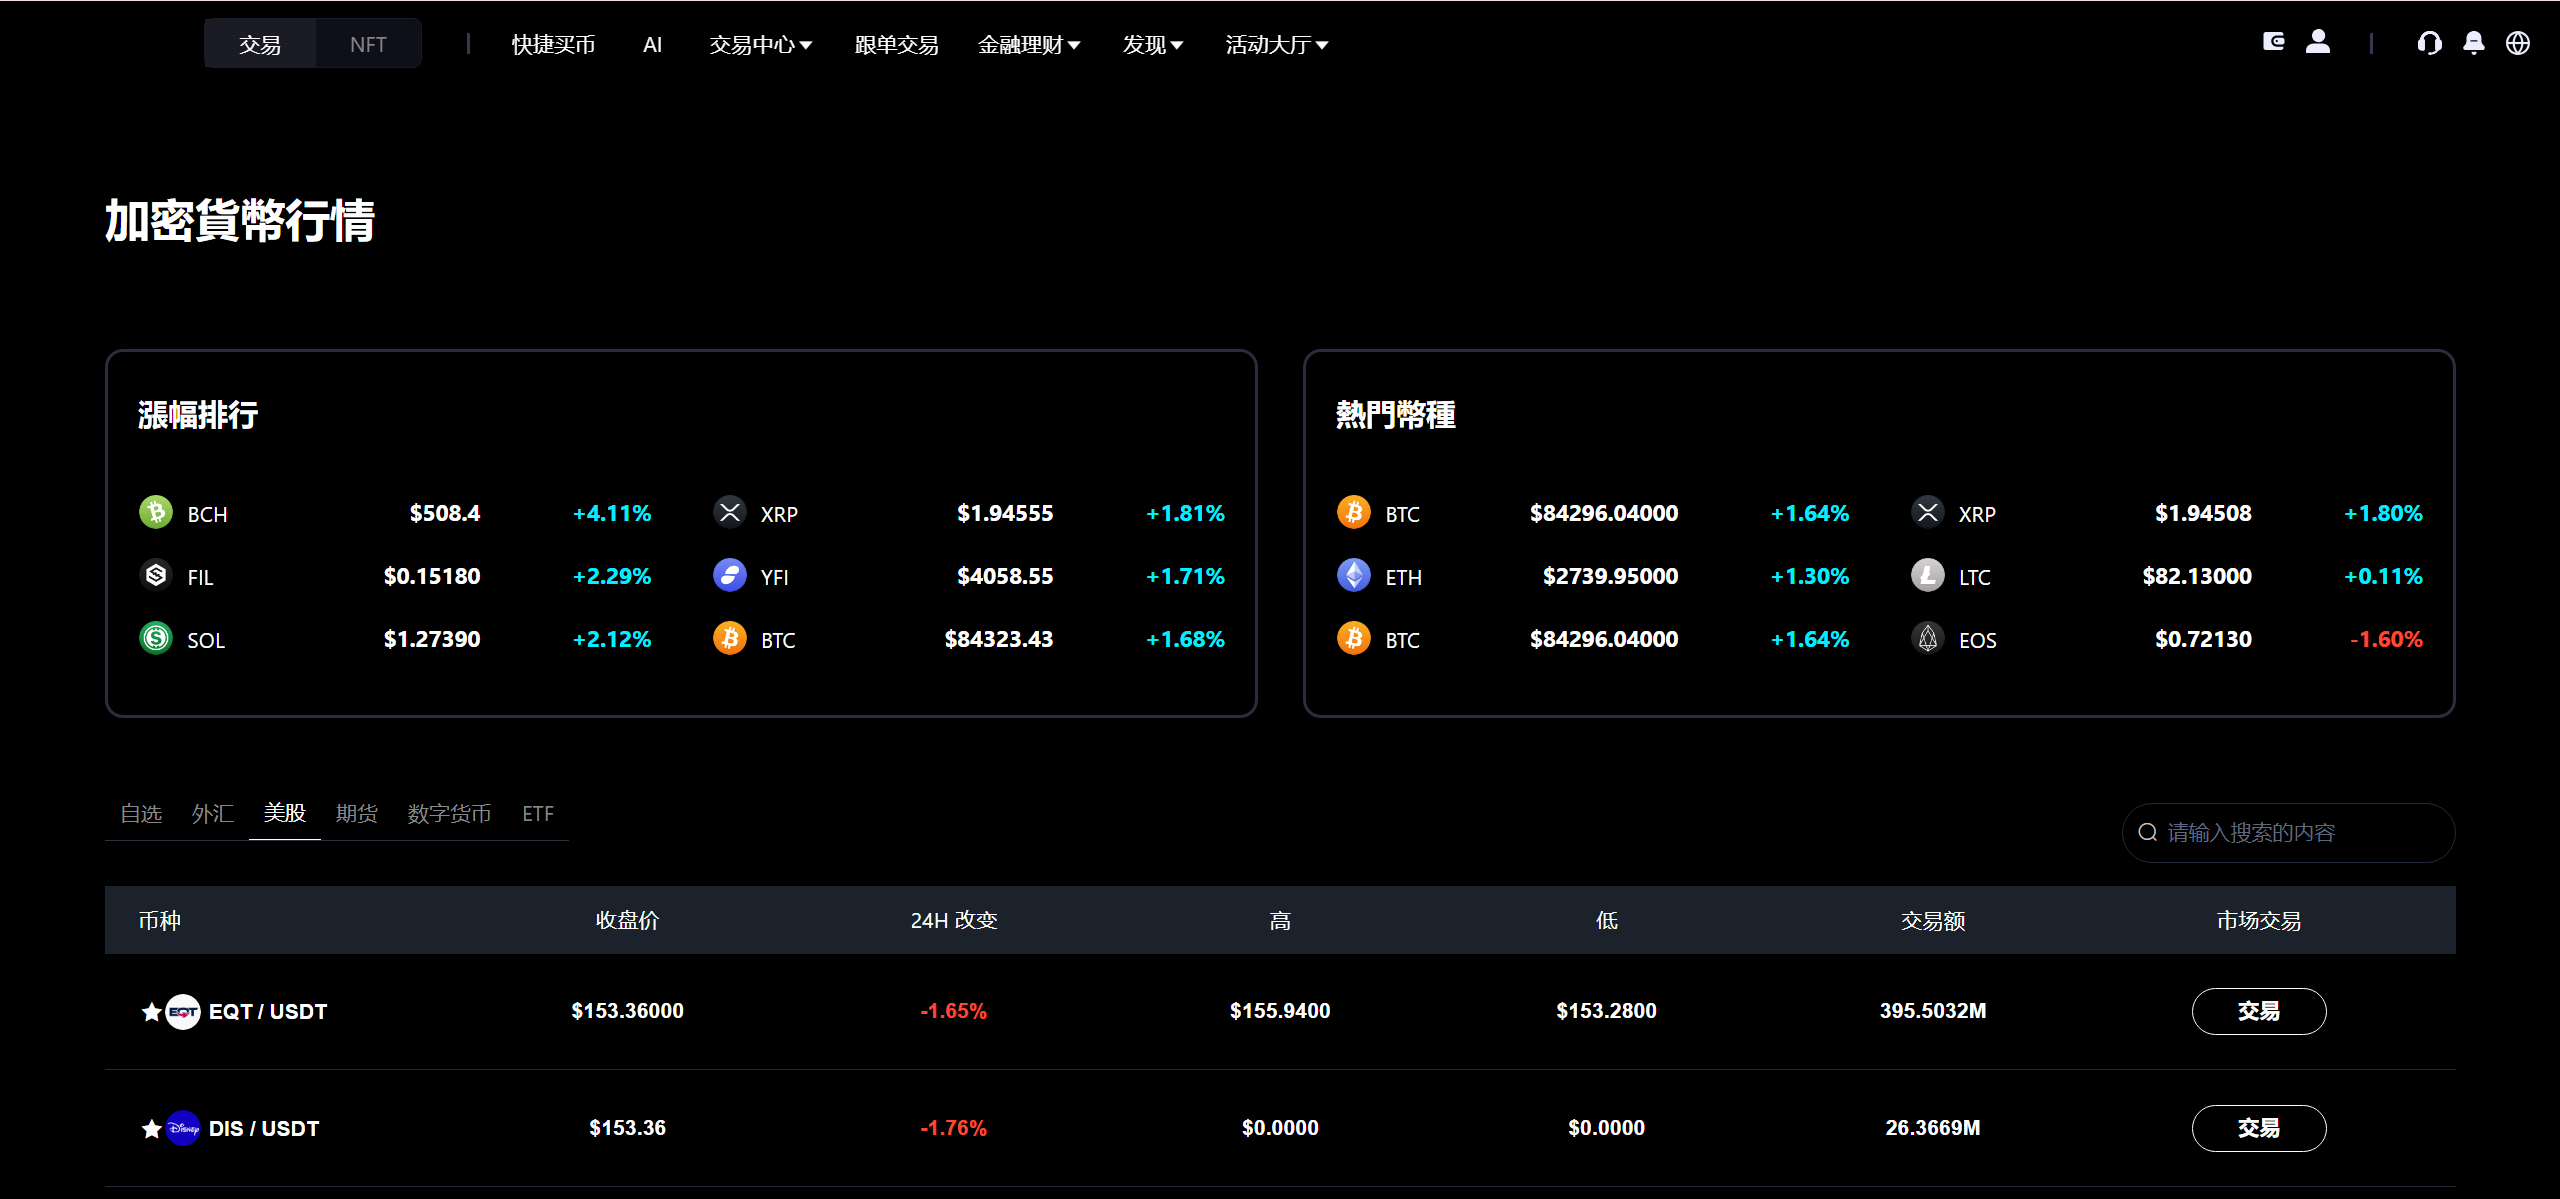This screenshot has height=1199, width=2560.
Task: Click the notification bell icon
Action: (x=2474, y=43)
